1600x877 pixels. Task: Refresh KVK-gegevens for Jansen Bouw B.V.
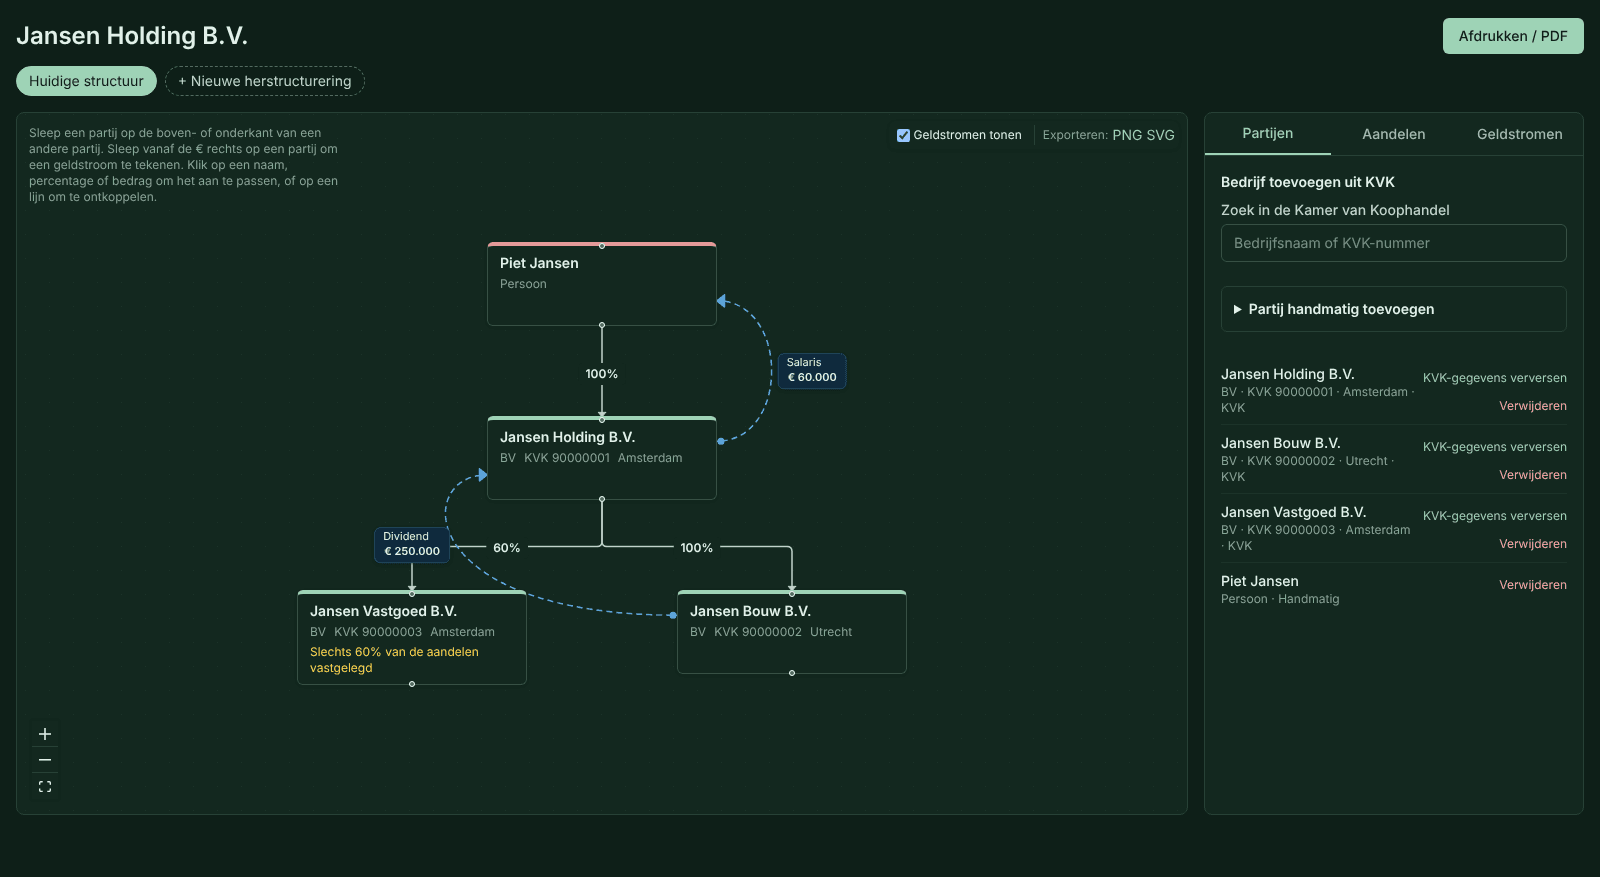tap(1495, 447)
